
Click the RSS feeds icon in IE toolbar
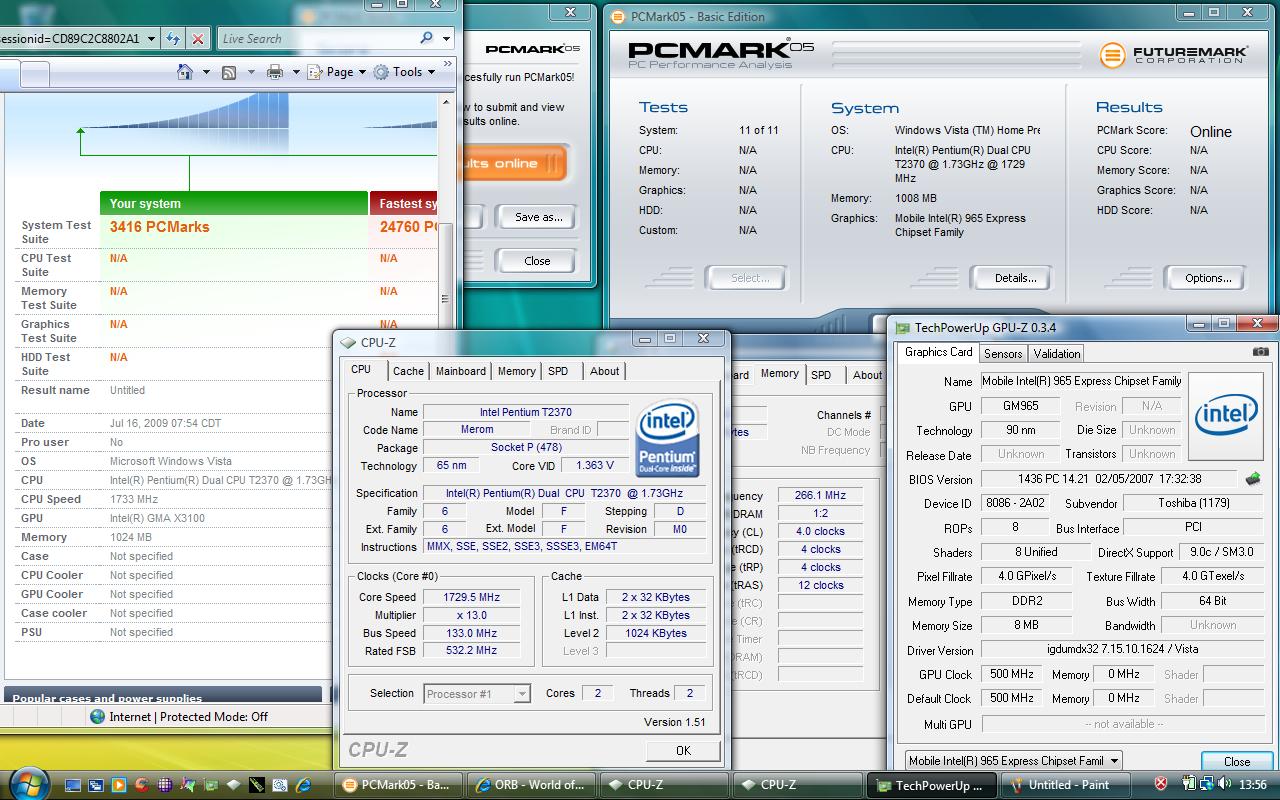(x=229, y=72)
